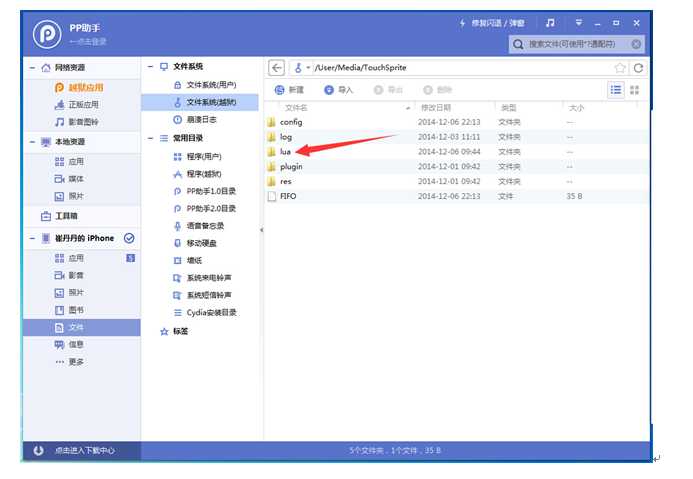Open 语音备忘录 voice memos directory
Viewport: 693px width, 479px height.
coord(199,226)
